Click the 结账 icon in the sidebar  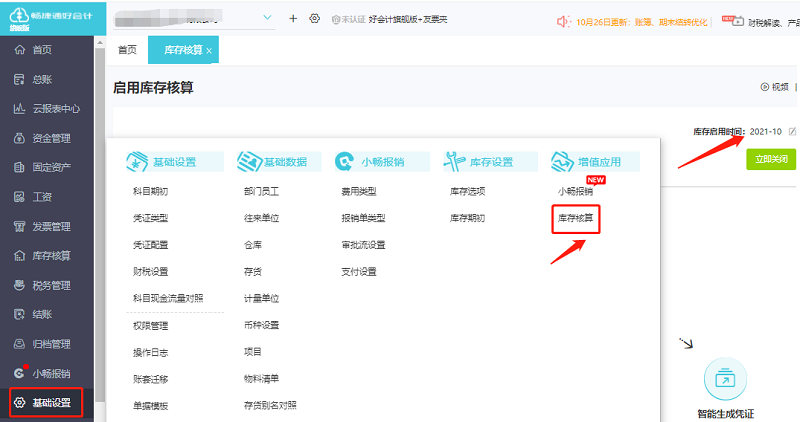coord(19,314)
